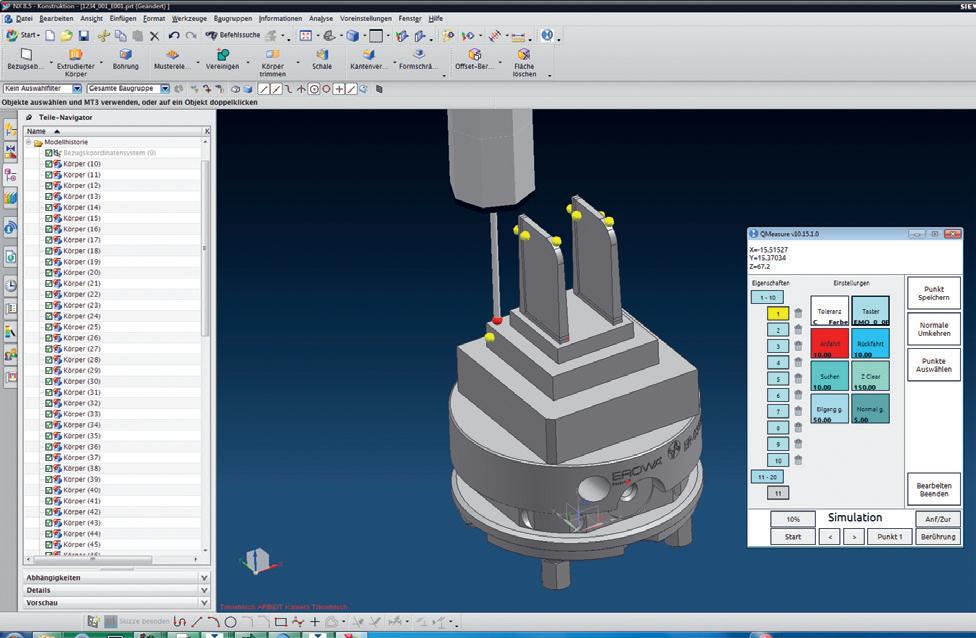Delete point 3 with its trash icon
The width and height of the screenshot is (976, 638).
click(x=798, y=346)
